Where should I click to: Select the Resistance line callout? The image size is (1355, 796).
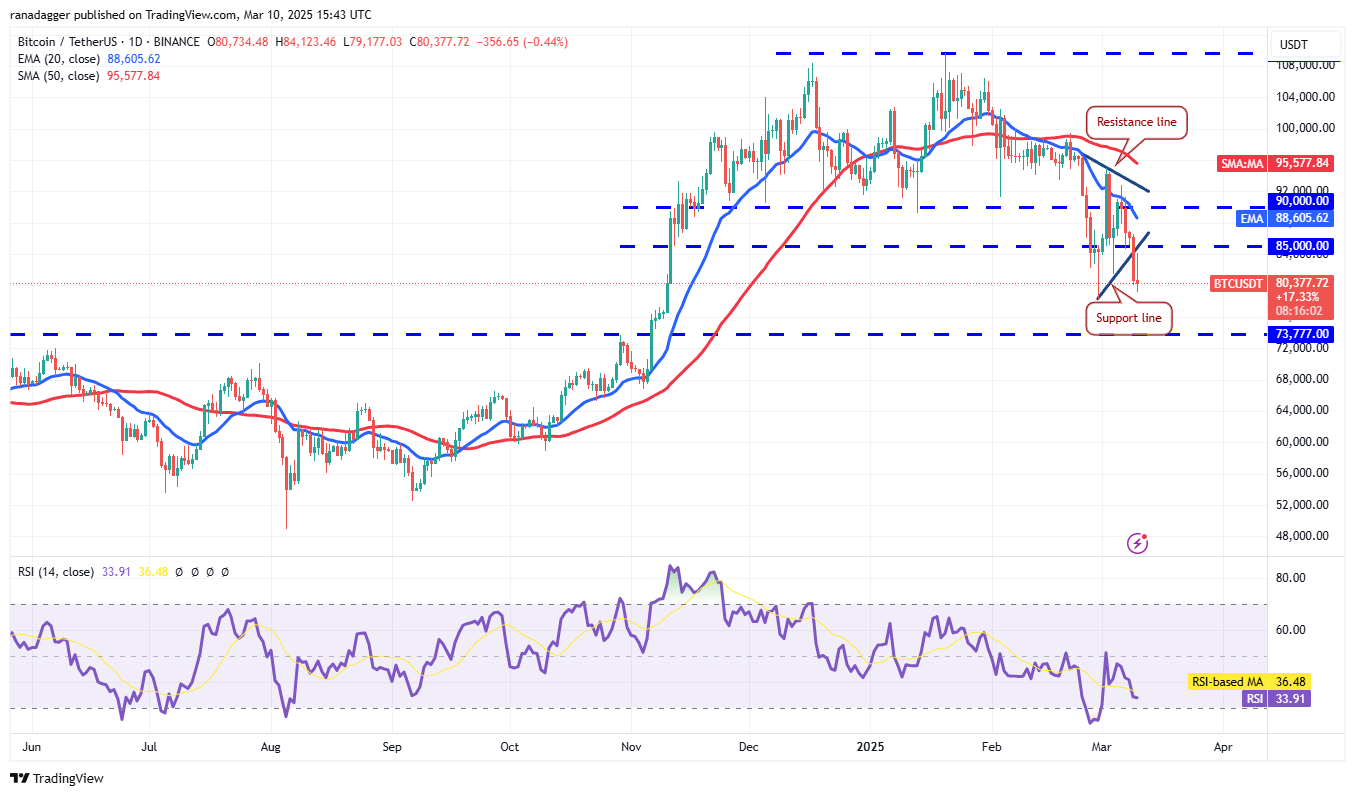[x=1135, y=122]
